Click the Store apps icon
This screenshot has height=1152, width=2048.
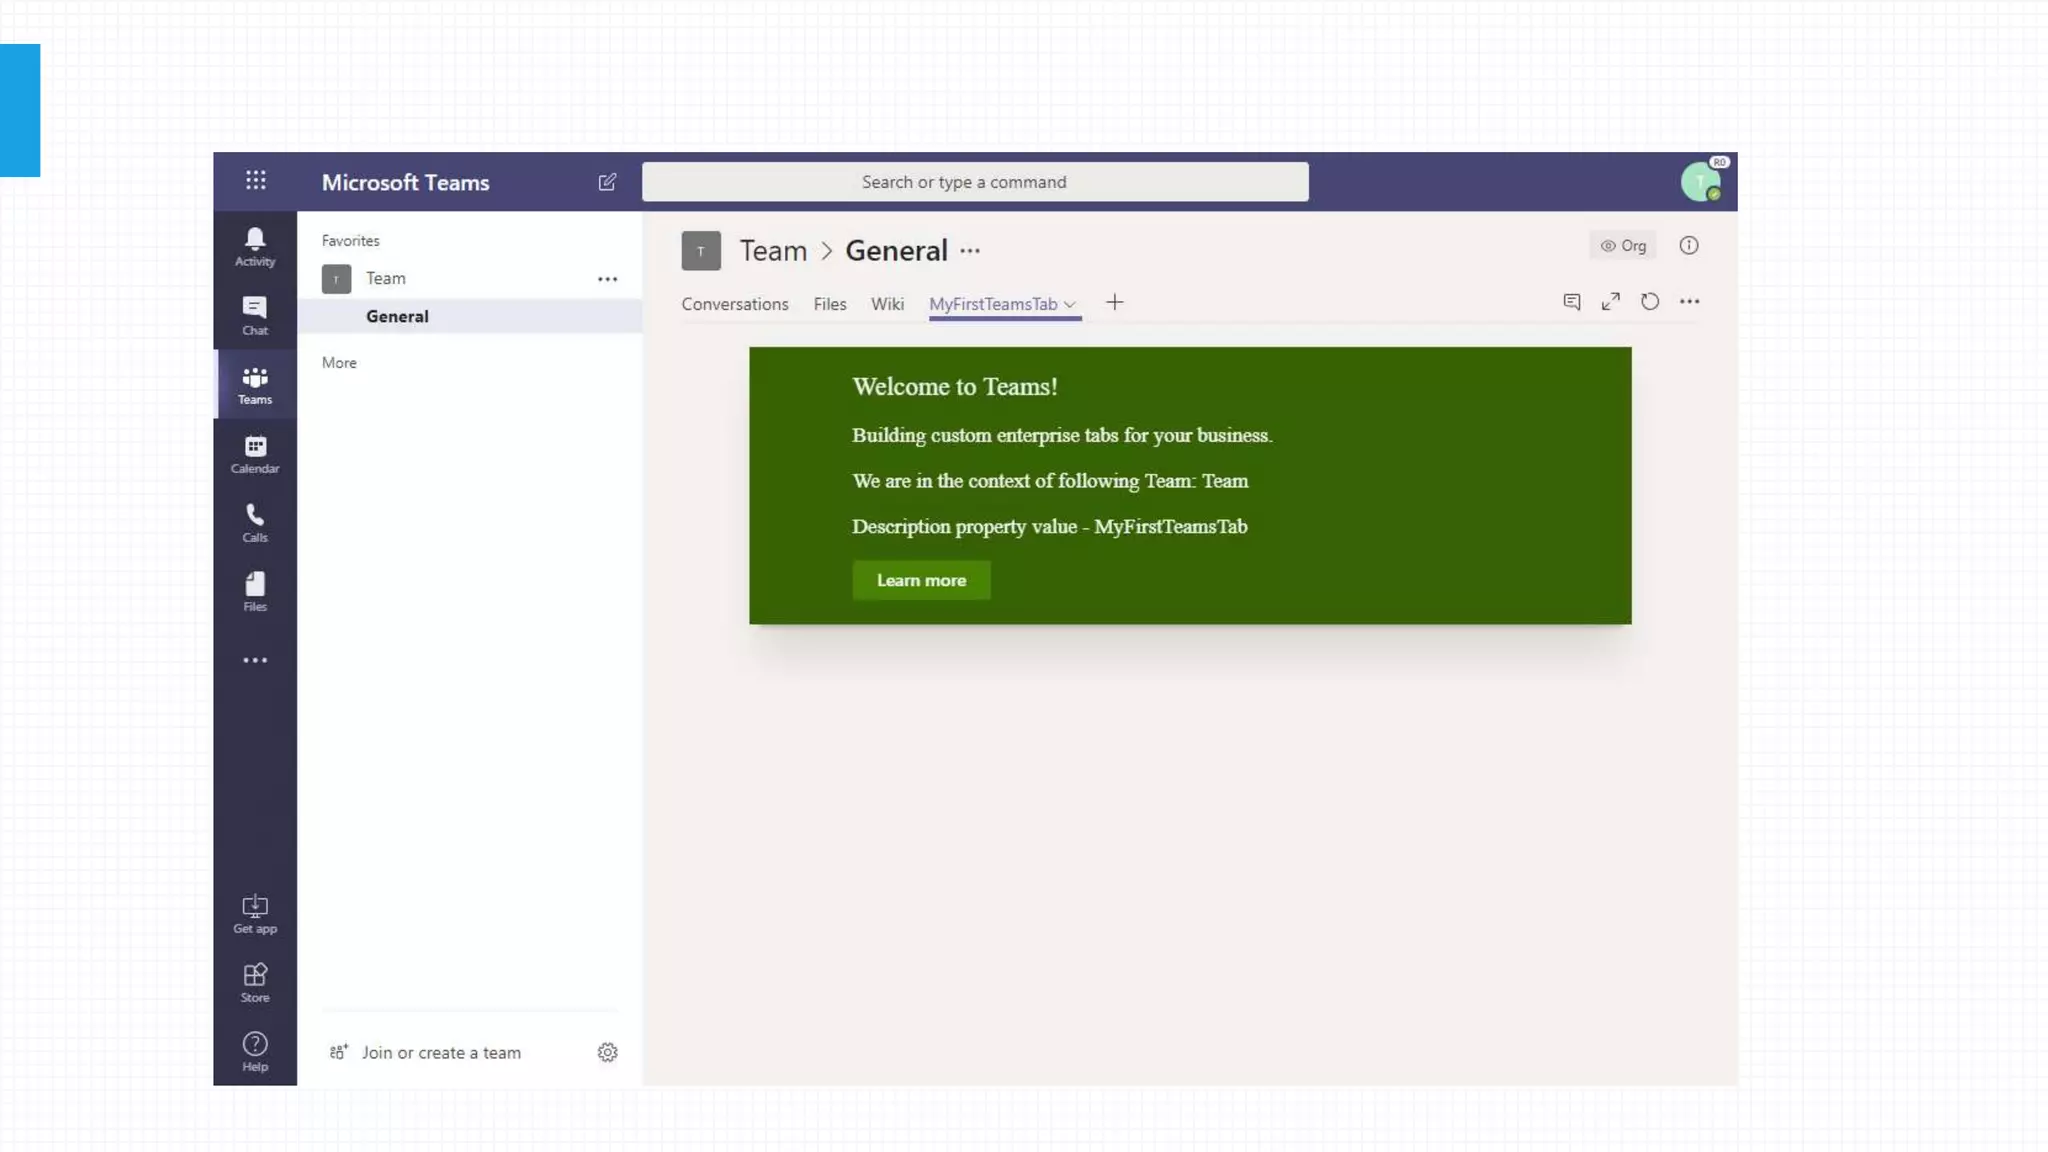255,982
